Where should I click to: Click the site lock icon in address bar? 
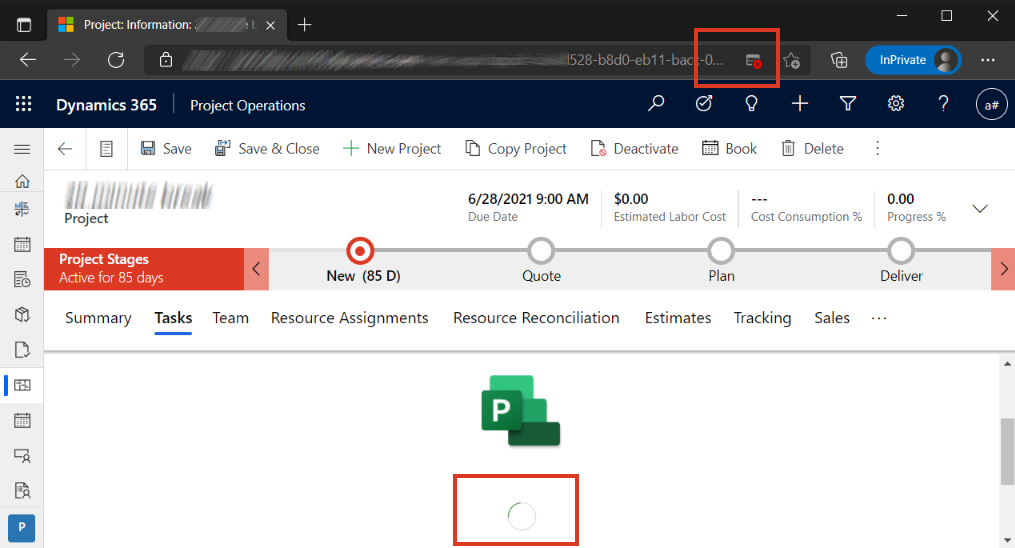click(x=166, y=60)
